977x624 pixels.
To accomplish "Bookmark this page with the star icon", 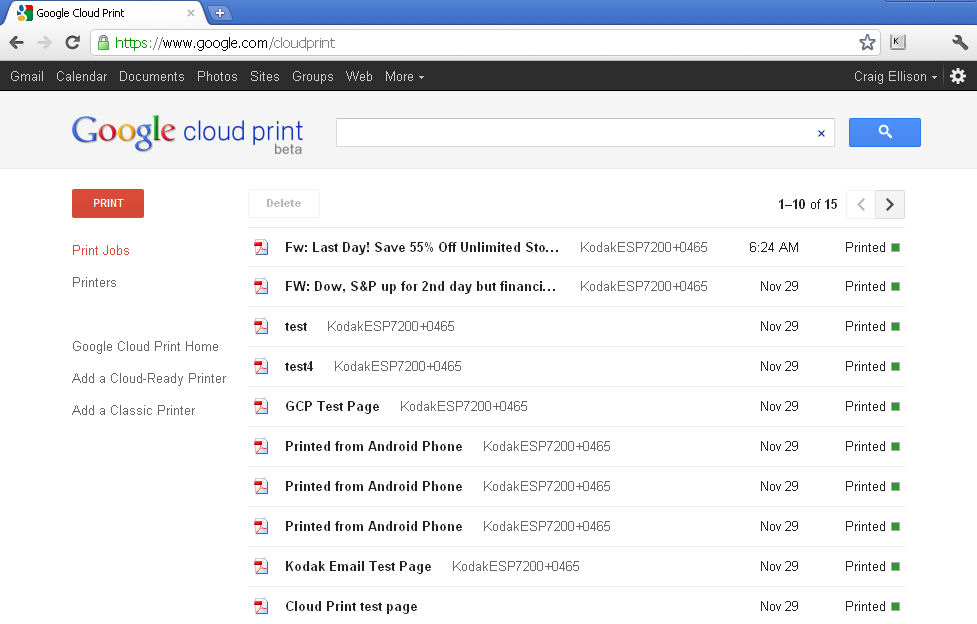I will click(867, 42).
